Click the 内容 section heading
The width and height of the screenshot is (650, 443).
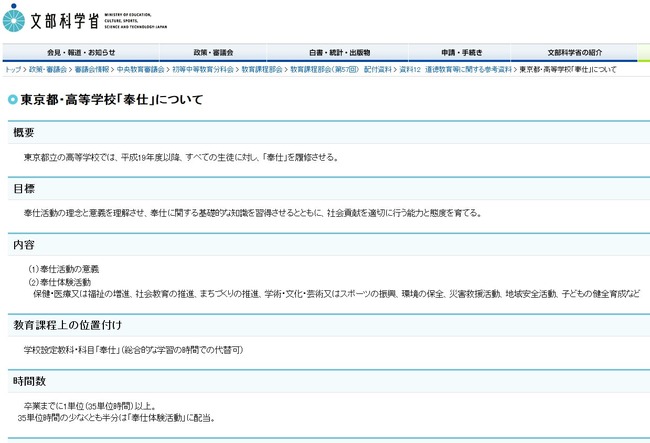pyautogui.click(x=24, y=244)
